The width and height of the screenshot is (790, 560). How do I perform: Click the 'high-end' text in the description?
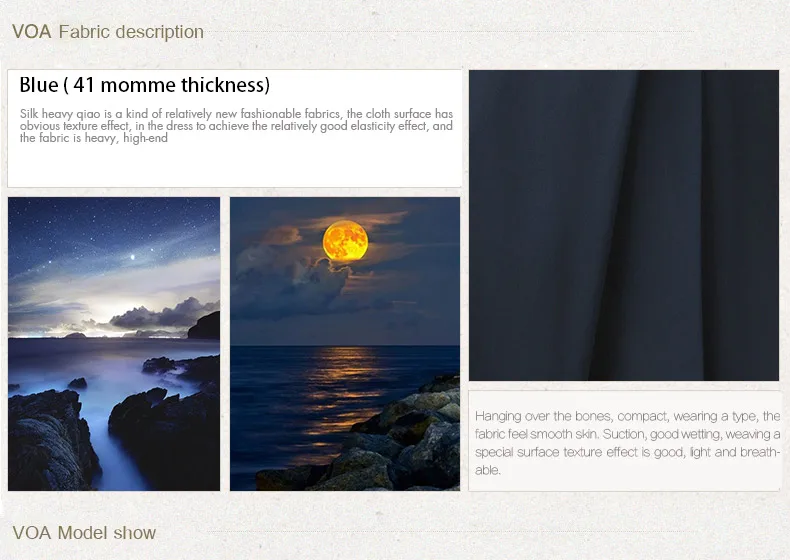(x=145, y=138)
